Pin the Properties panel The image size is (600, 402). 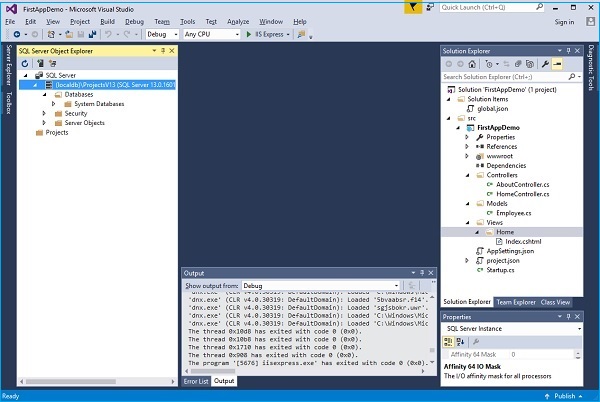point(569,316)
